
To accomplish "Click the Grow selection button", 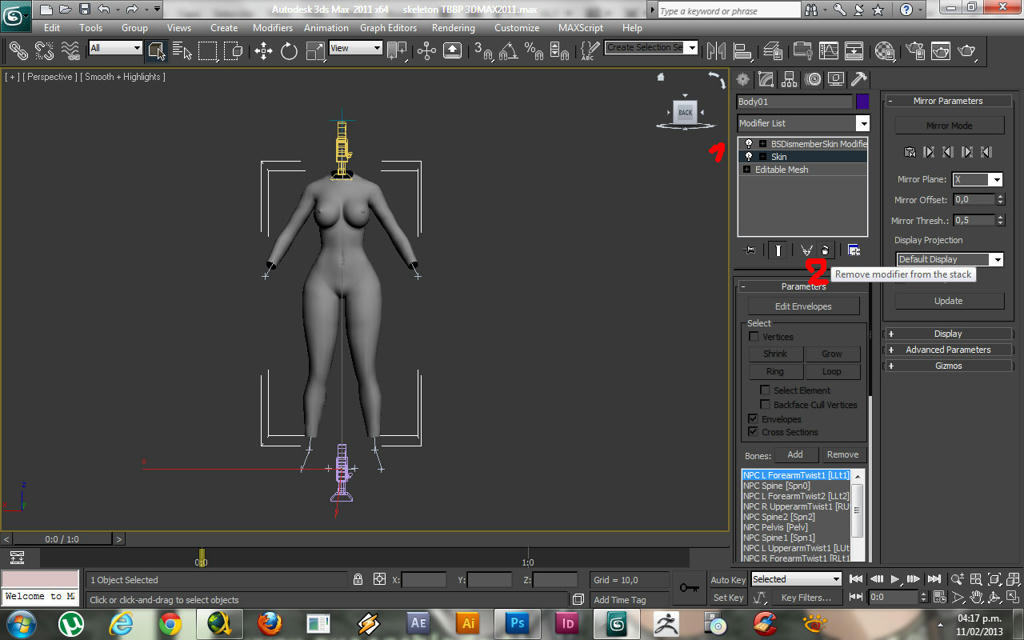I will pyautogui.click(x=831, y=353).
